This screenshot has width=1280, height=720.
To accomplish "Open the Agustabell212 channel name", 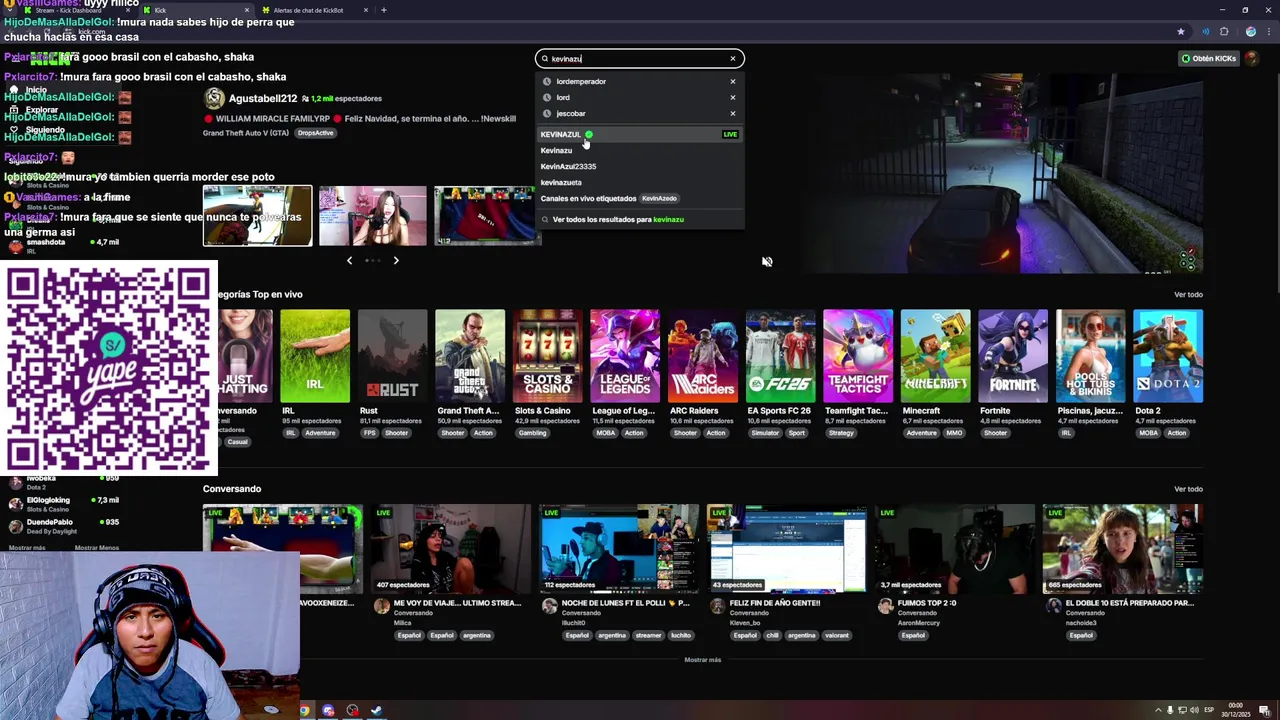I will click(263, 99).
